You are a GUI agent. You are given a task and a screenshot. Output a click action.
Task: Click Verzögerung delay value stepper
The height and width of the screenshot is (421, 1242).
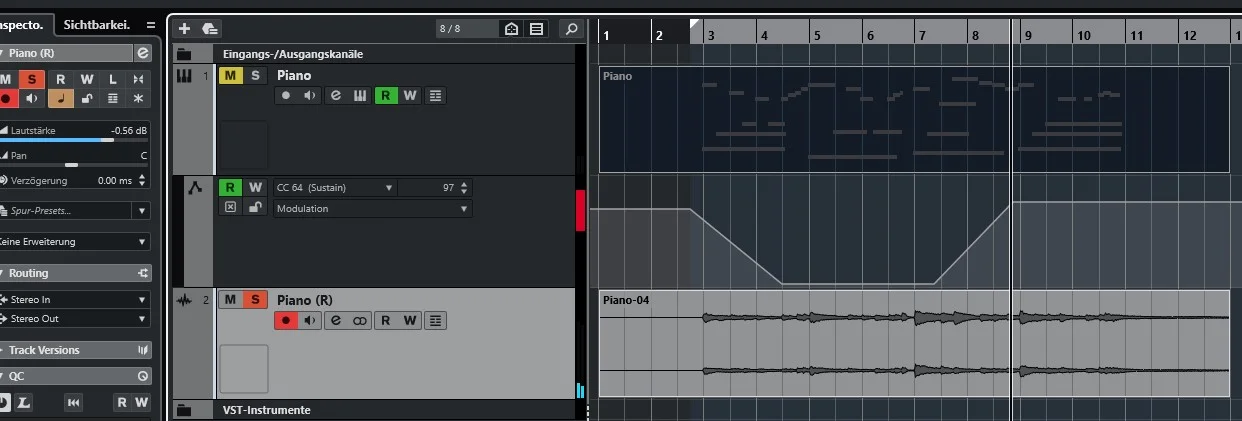tap(141, 181)
